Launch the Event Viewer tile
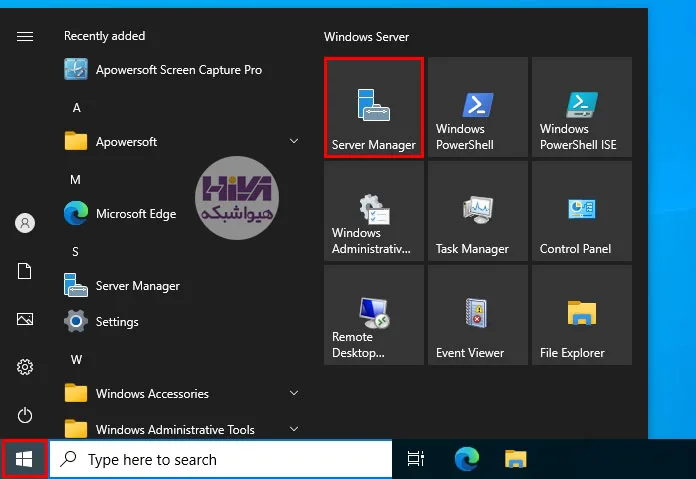Viewport: 696px width, 479px height. [478, 315]
